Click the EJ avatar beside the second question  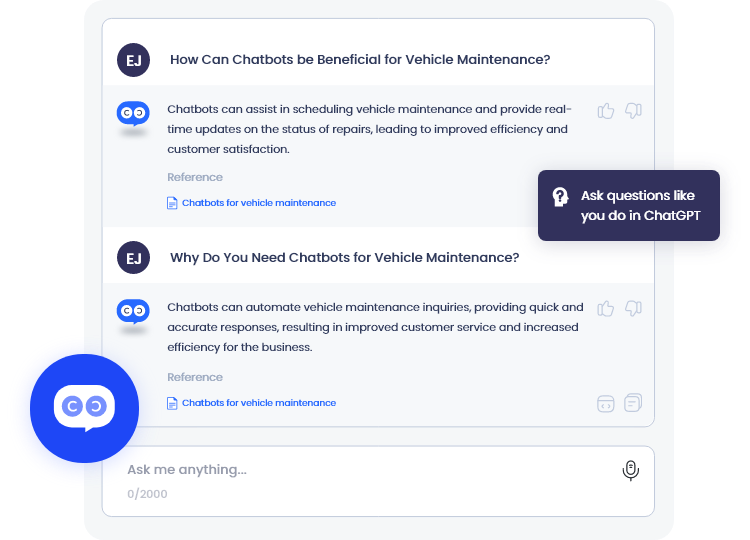pyautogui.click(x=133, y=258)
